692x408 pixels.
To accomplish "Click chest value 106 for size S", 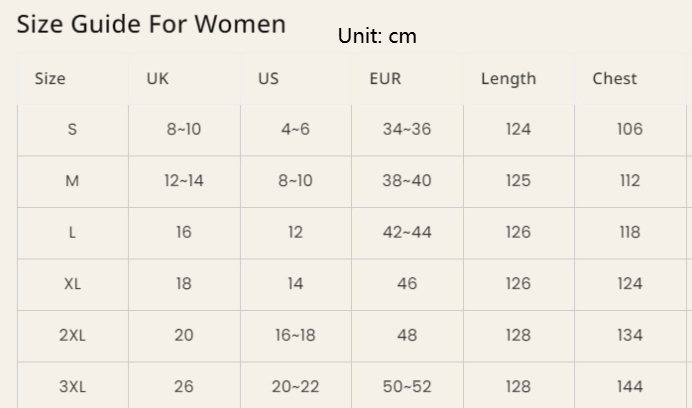I will [x=630, y=129].
